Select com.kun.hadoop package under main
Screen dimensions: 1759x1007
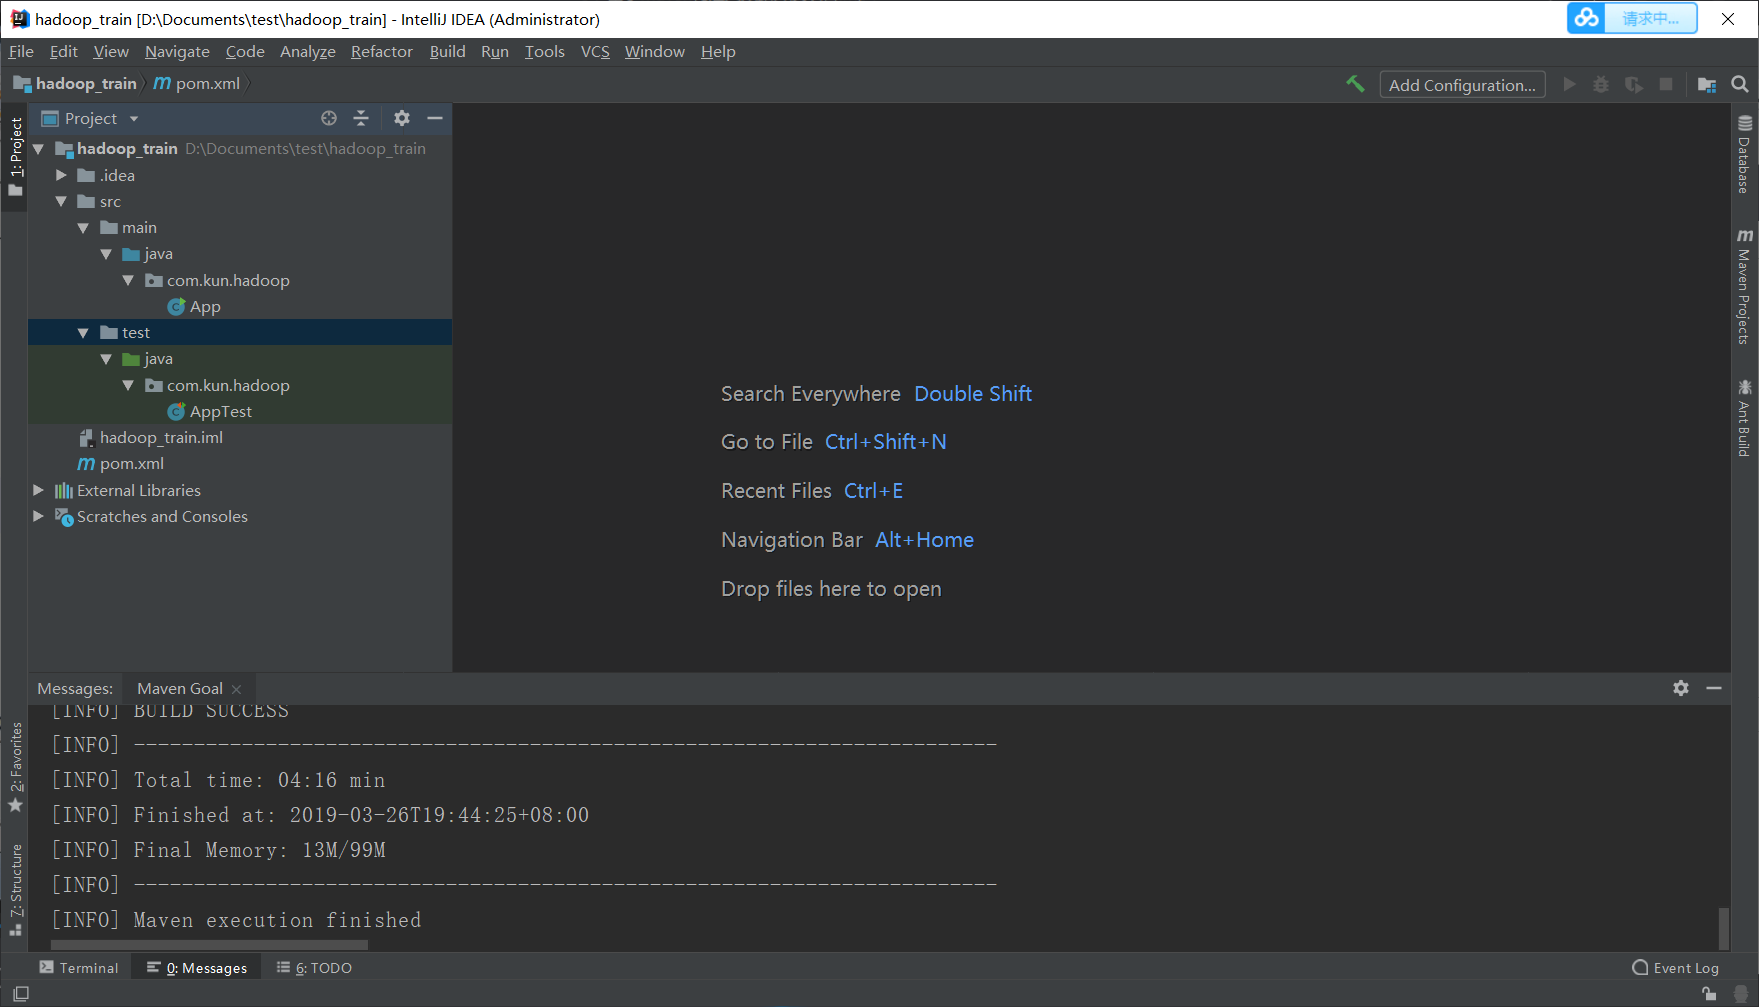pyautogui.click(x=228, y=280)
